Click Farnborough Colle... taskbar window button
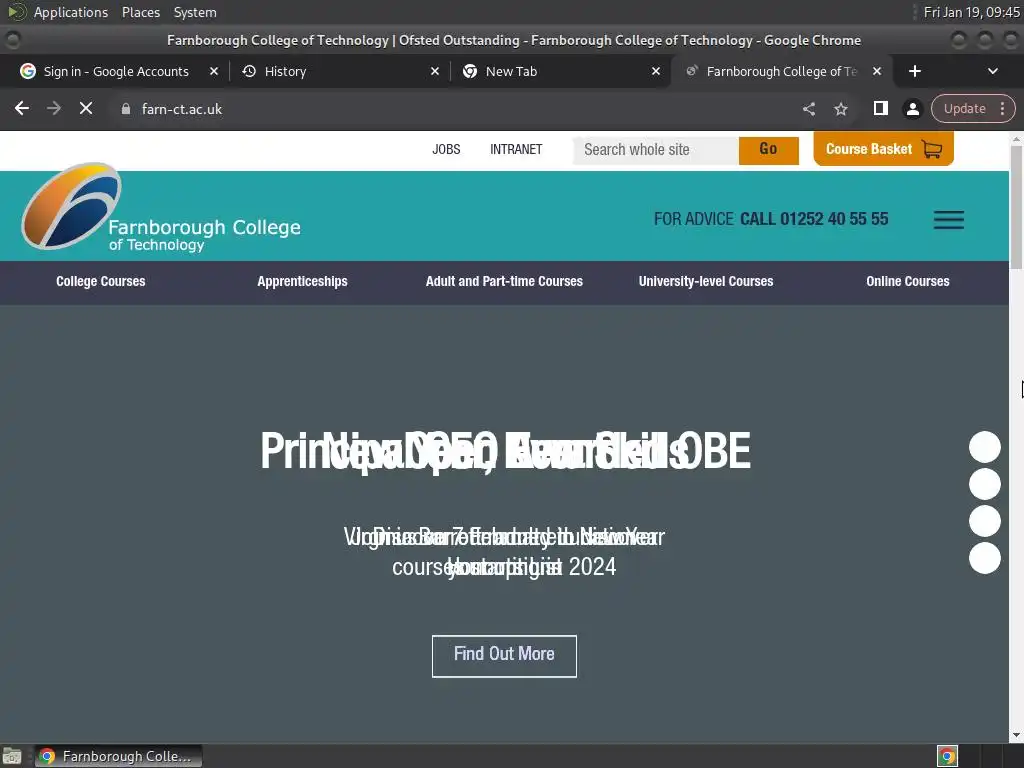 tap(118, 756)
